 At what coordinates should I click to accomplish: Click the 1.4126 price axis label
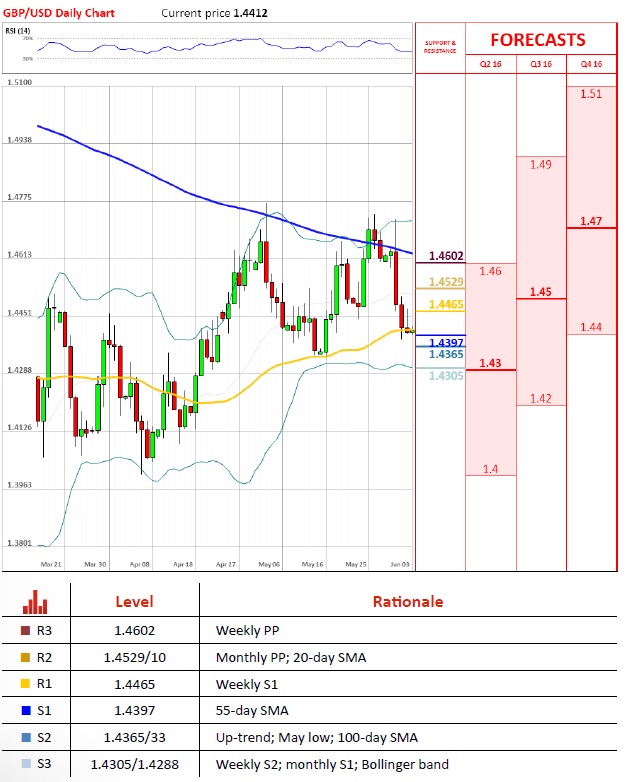pos(19,427)
